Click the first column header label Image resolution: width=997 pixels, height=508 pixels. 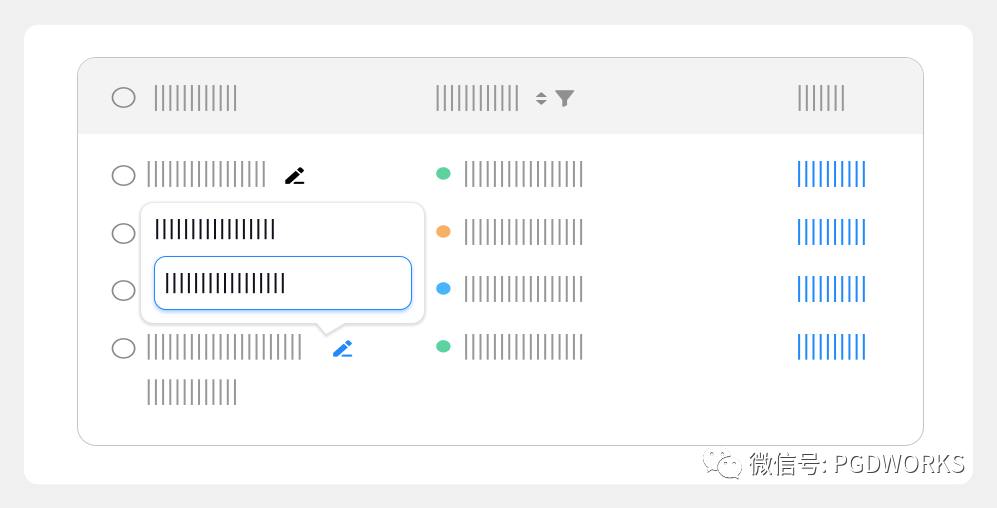pyautogui.click(x=196, y=98)
